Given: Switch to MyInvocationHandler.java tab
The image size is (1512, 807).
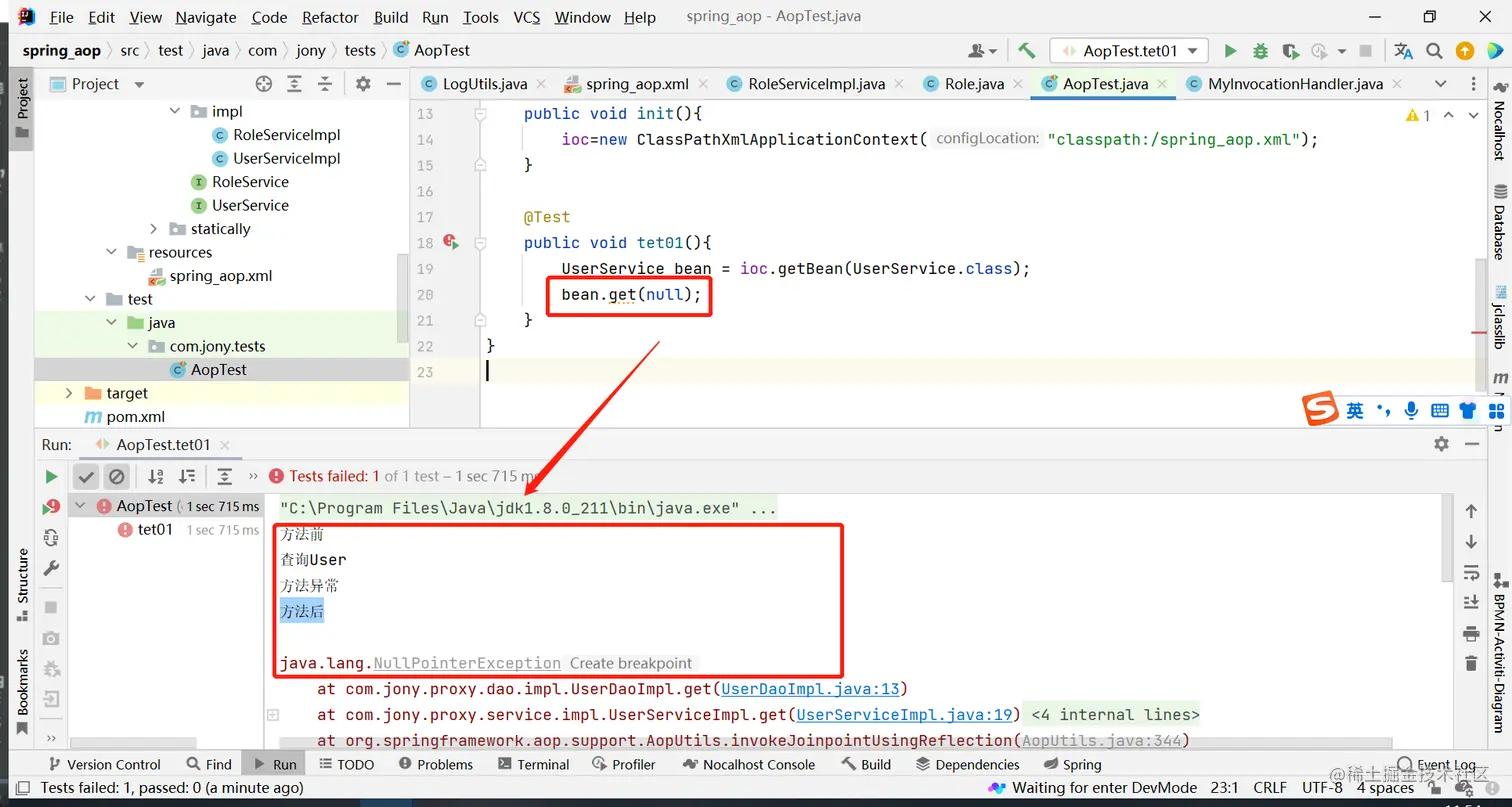Looking at the screenshot, I should (x=1295, y=84).
